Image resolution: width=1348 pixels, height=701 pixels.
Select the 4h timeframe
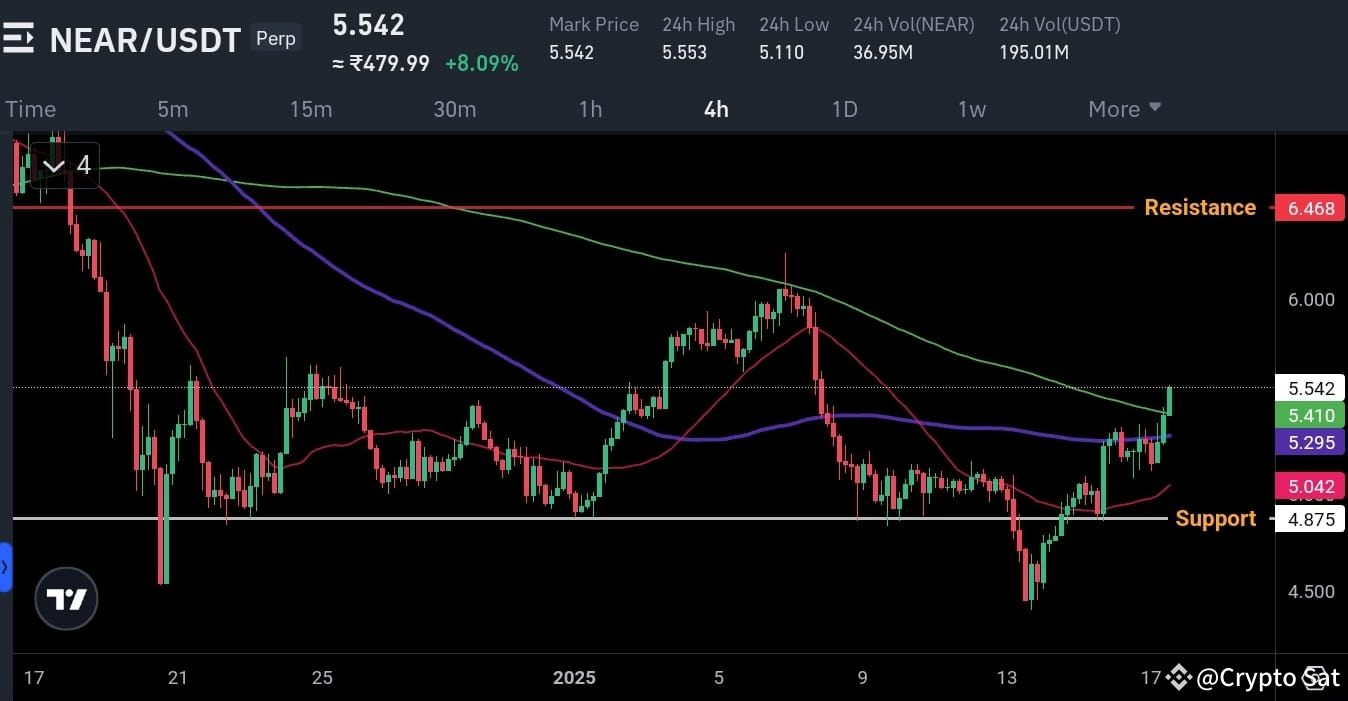[716, 109]
